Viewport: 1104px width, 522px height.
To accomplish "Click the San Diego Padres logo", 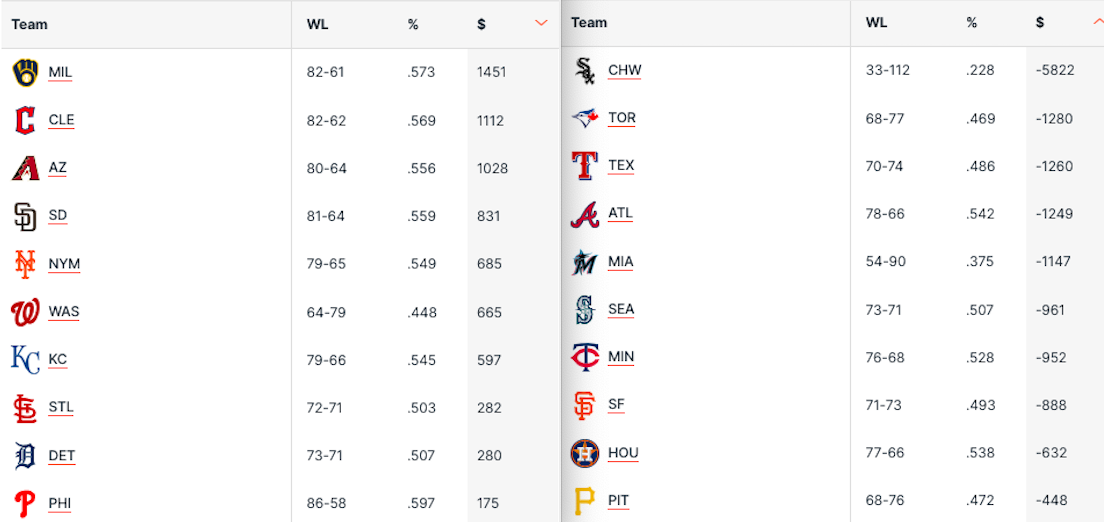I will point(26,215).
